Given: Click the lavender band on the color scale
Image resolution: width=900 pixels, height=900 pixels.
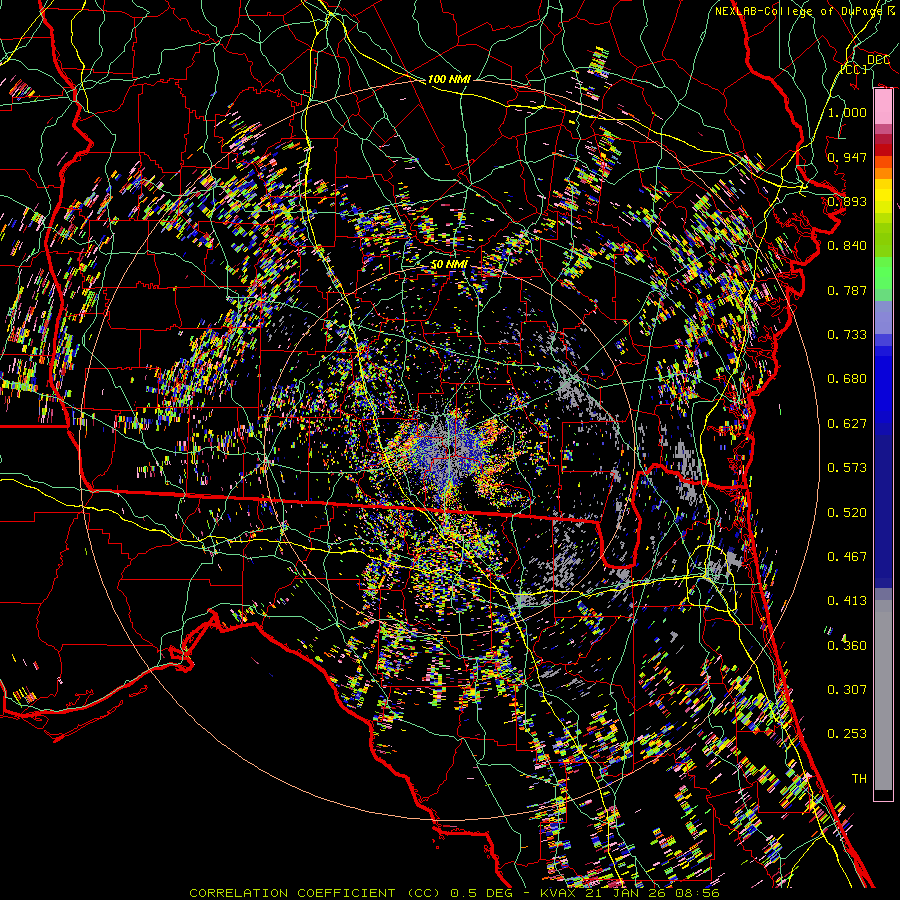Looking at the screenshot, I should coord(883,320).
